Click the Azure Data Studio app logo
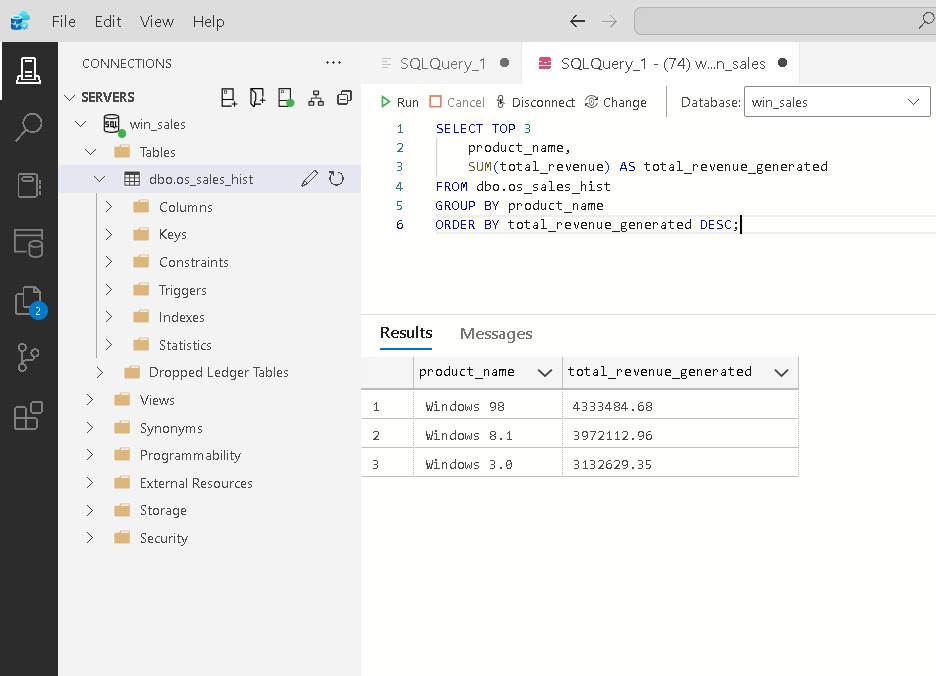936x676 pixels. click(20, 21)
